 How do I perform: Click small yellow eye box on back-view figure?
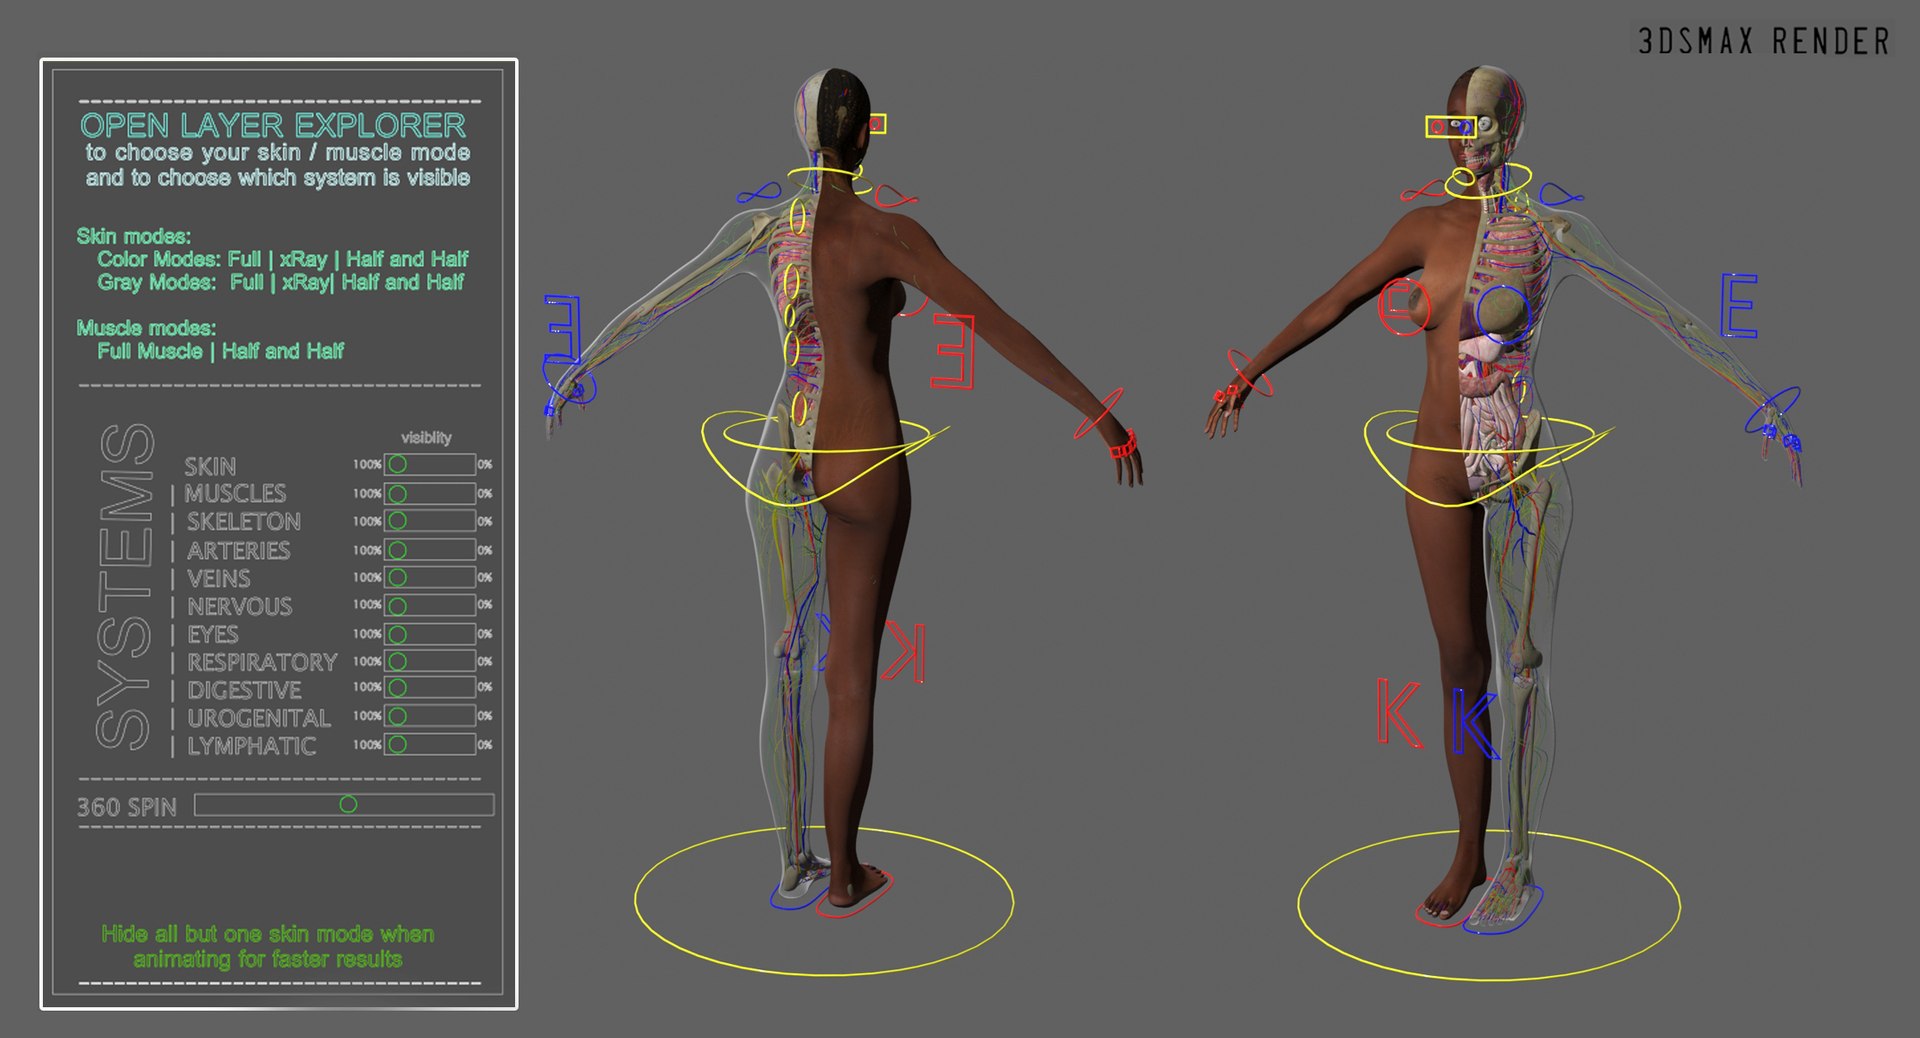877,124
